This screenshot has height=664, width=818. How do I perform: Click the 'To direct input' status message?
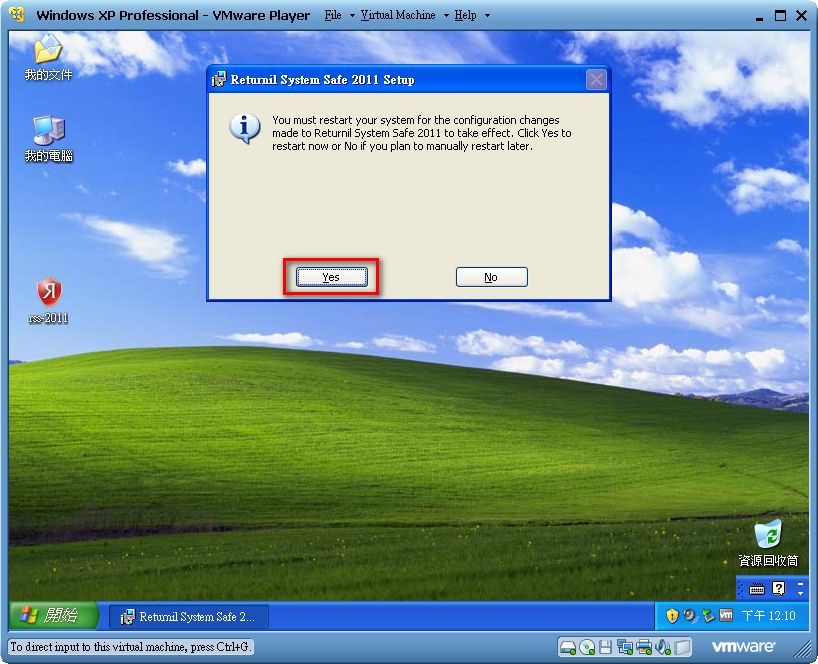tap(130, 647)
